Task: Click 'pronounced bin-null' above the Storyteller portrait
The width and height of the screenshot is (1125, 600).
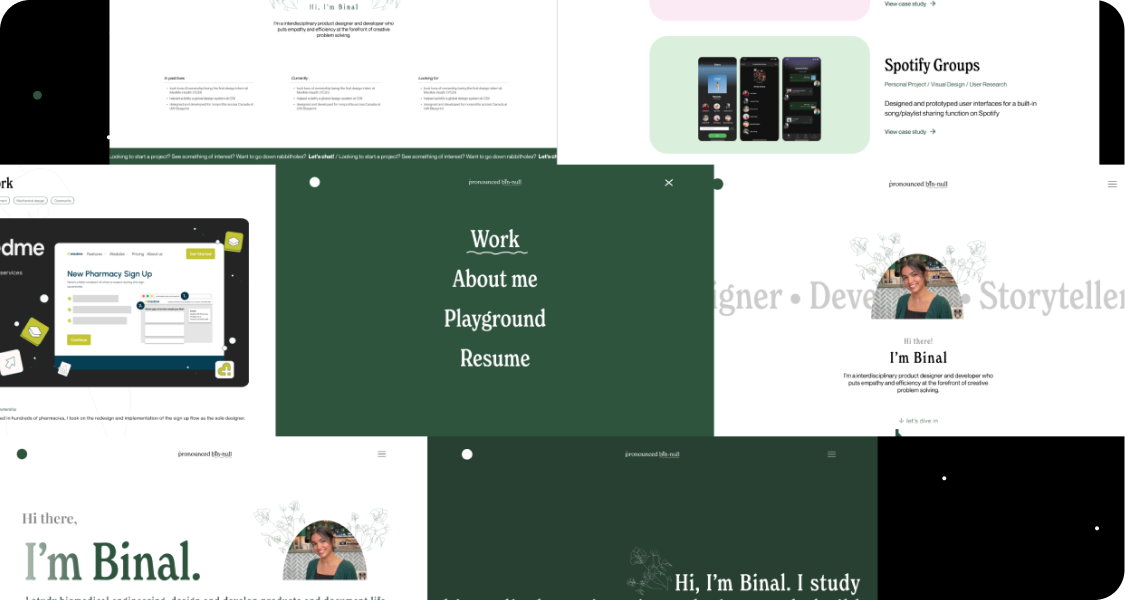Action: [x=918, y=184]
